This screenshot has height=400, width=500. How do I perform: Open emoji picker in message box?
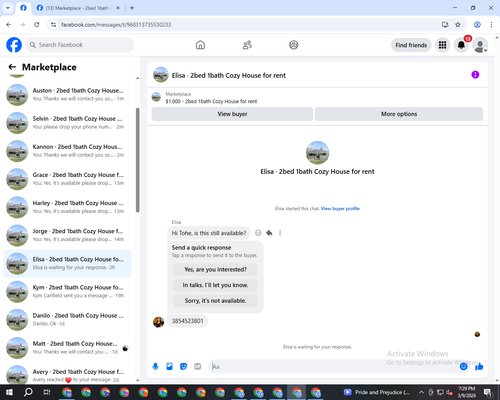coord(463,367)
